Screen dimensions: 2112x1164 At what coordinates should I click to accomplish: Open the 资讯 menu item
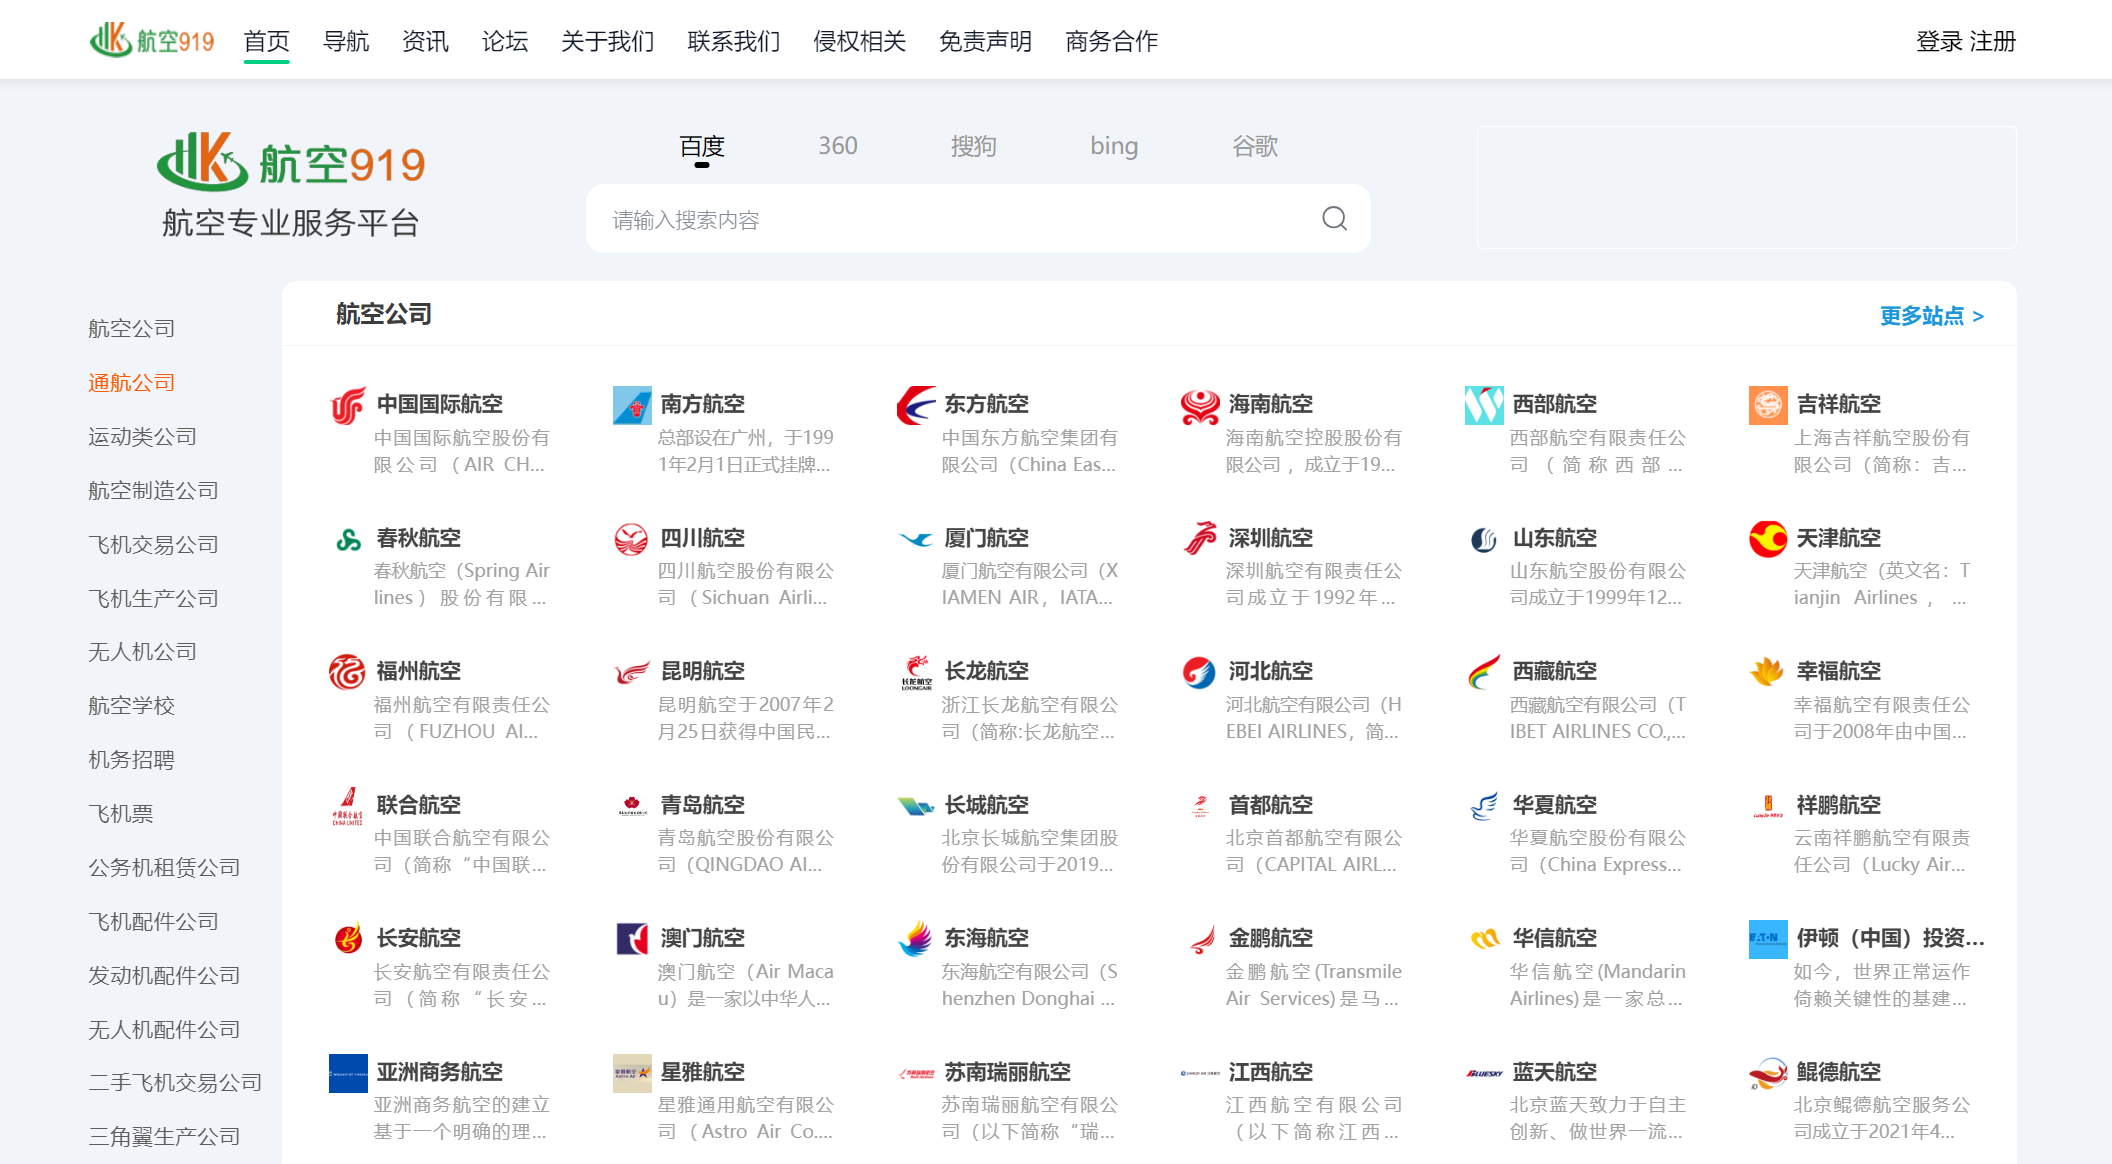pyautogui.click(x=425, y=41)
